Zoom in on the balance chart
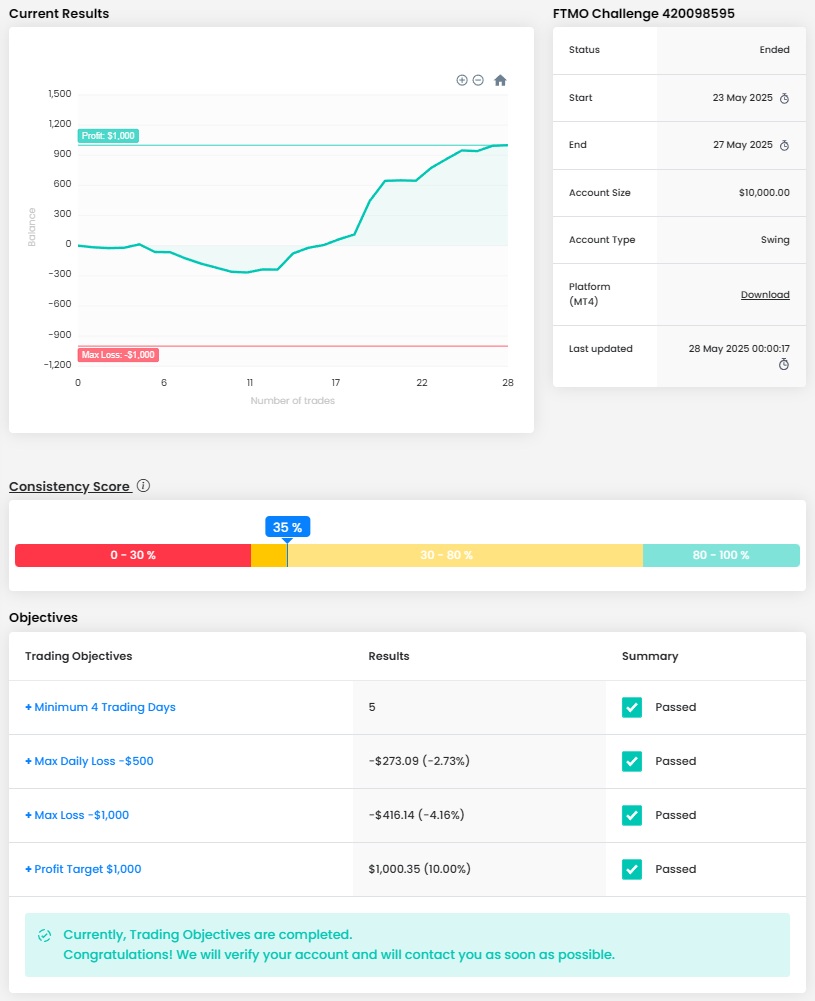Image resolution: width=815 pixels, height=1001 pixels. pyautogui.click(x=462, y=80)
